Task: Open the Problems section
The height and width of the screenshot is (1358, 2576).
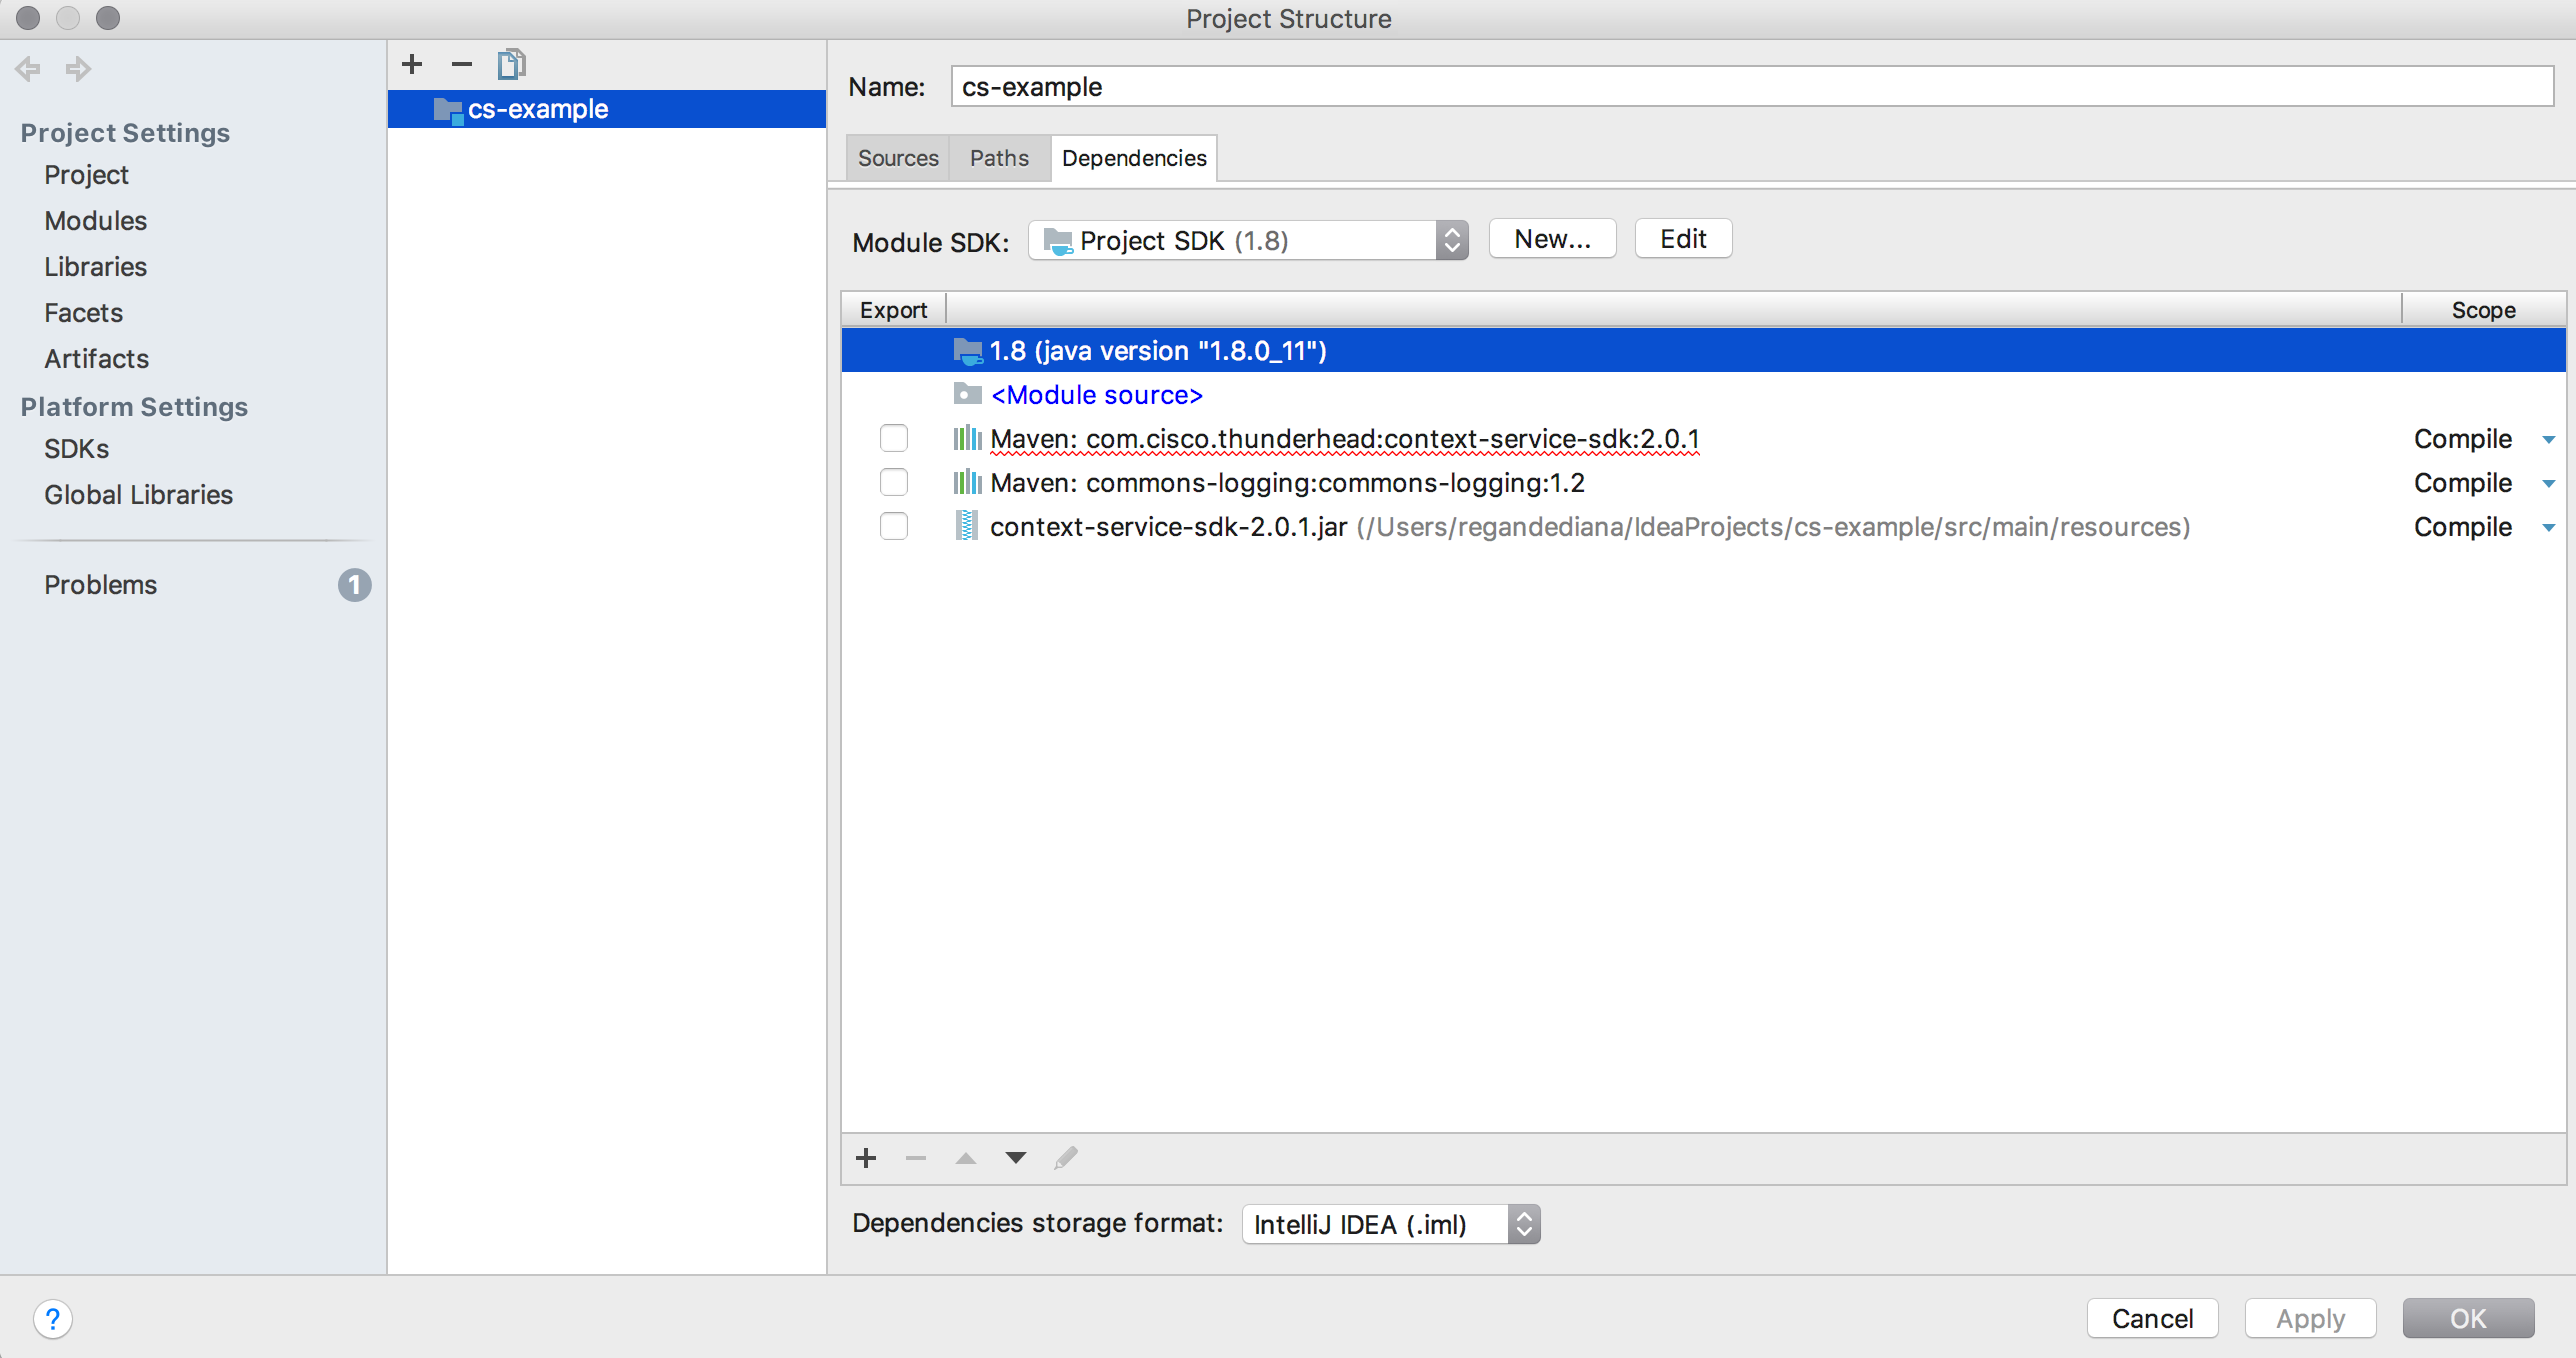Action: point(100,585)
